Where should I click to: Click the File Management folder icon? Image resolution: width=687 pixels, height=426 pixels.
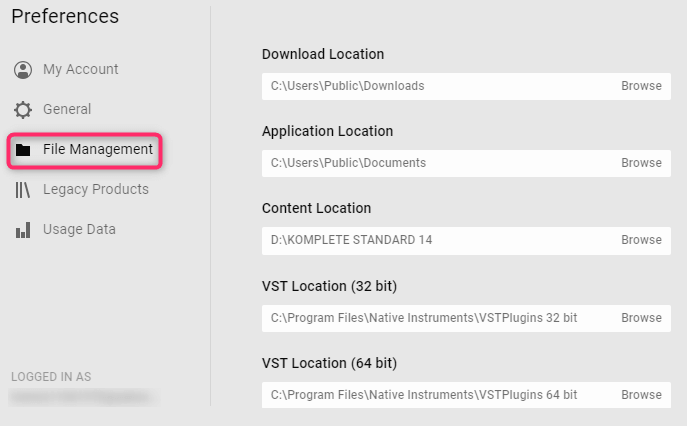click(23, 150)
